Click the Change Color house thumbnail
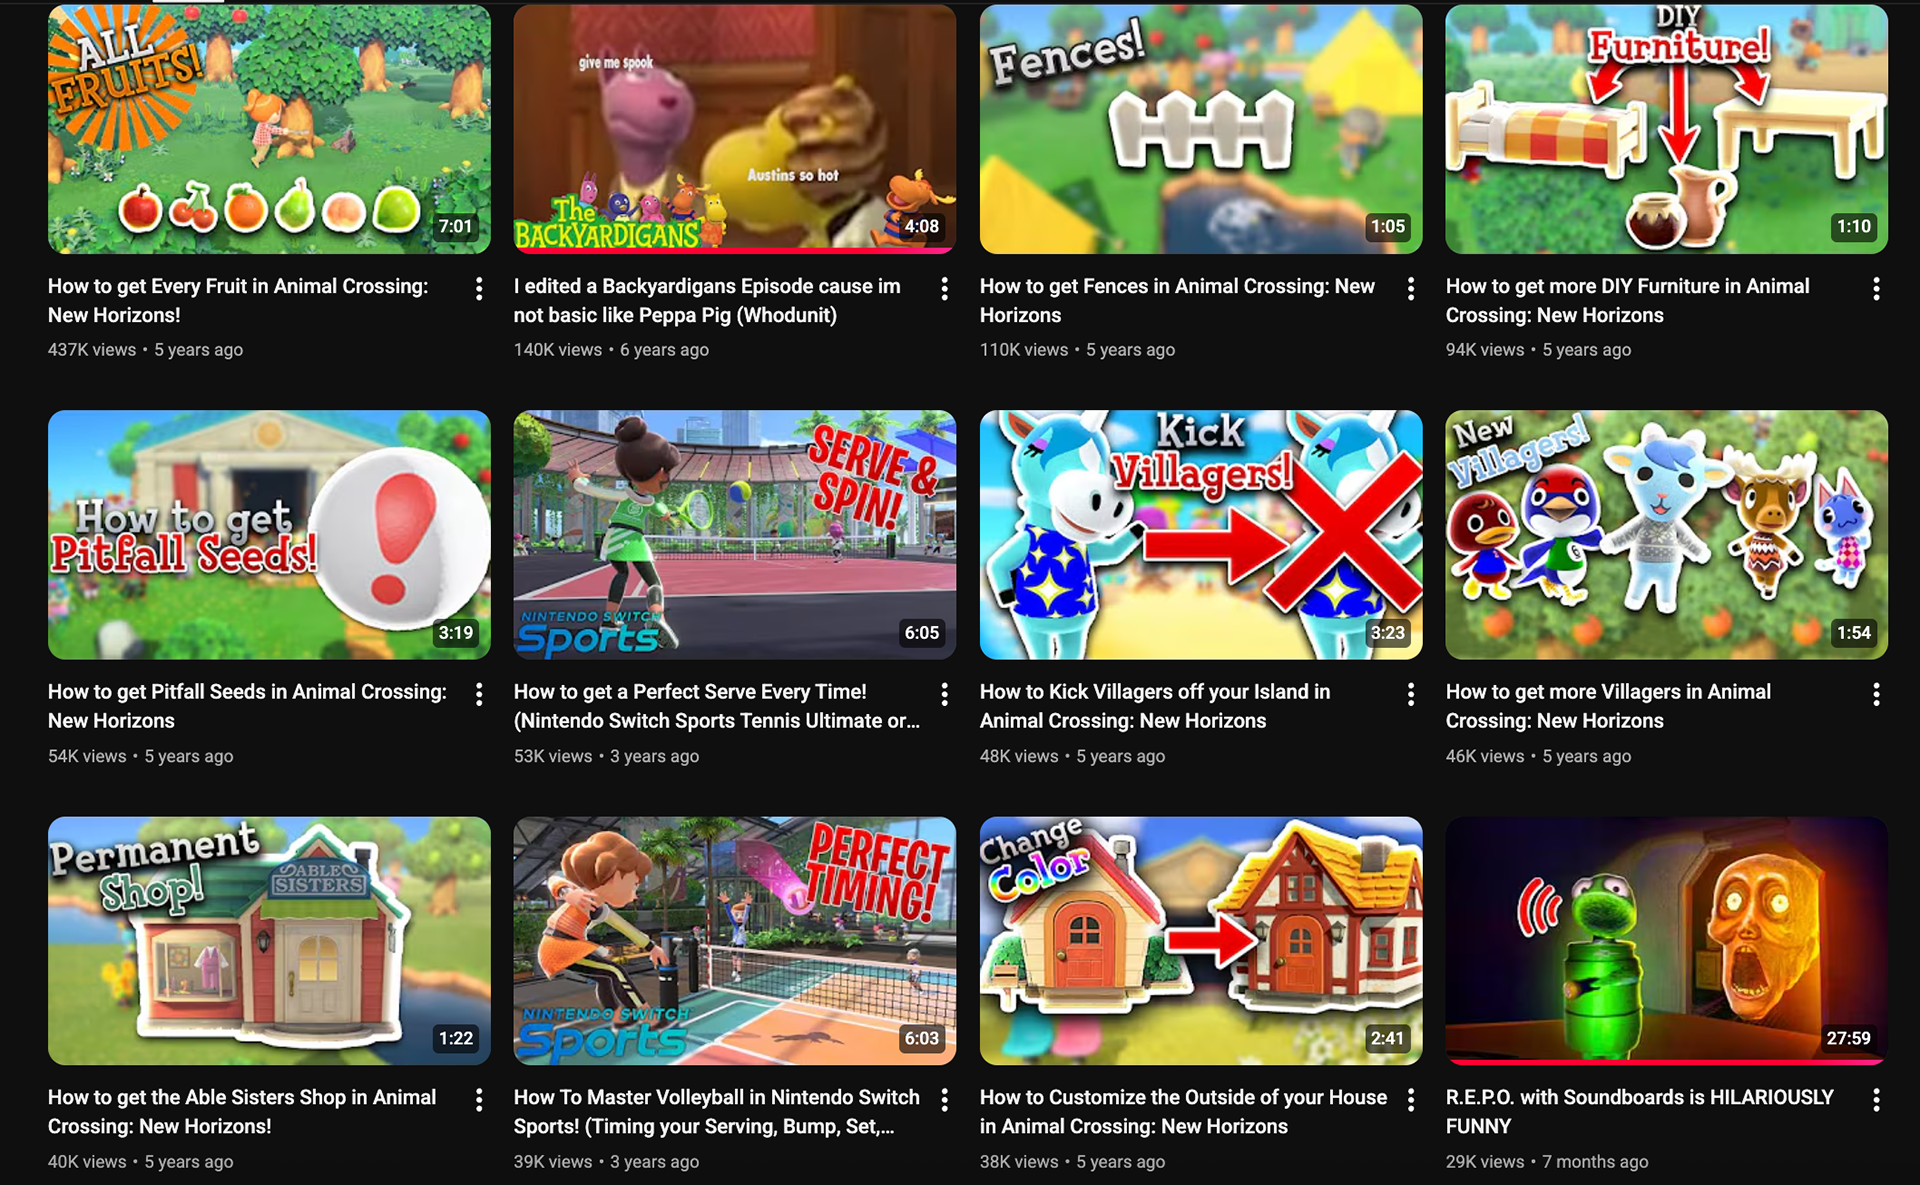Viewport: 1920px width, 1185px height. (1201, 940)
